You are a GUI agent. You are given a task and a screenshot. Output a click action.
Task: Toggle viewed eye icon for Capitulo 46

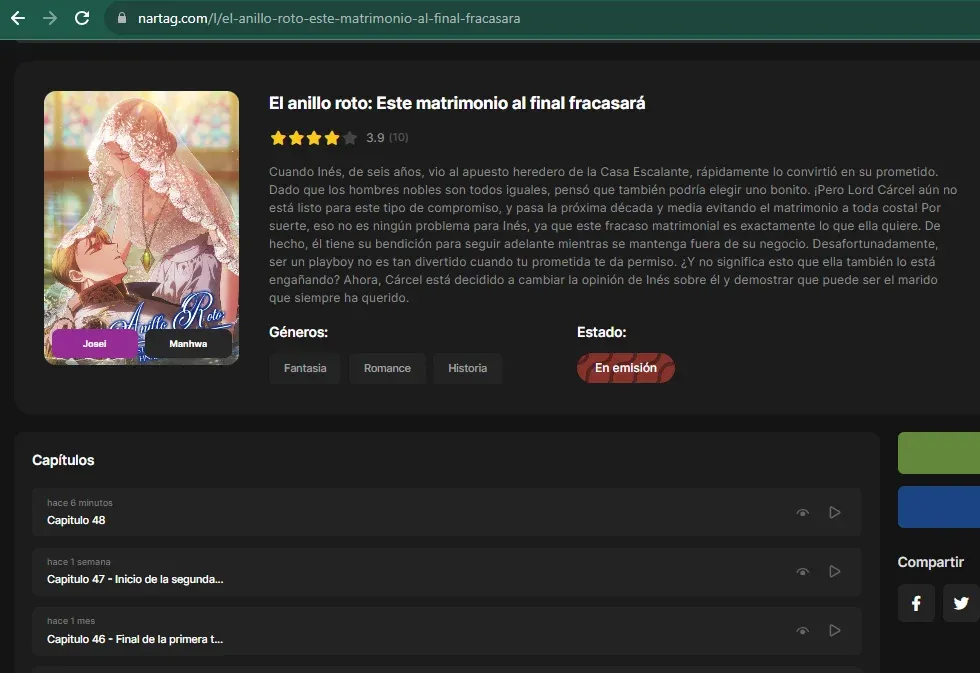pyautogui.click(x=802, y=631)
